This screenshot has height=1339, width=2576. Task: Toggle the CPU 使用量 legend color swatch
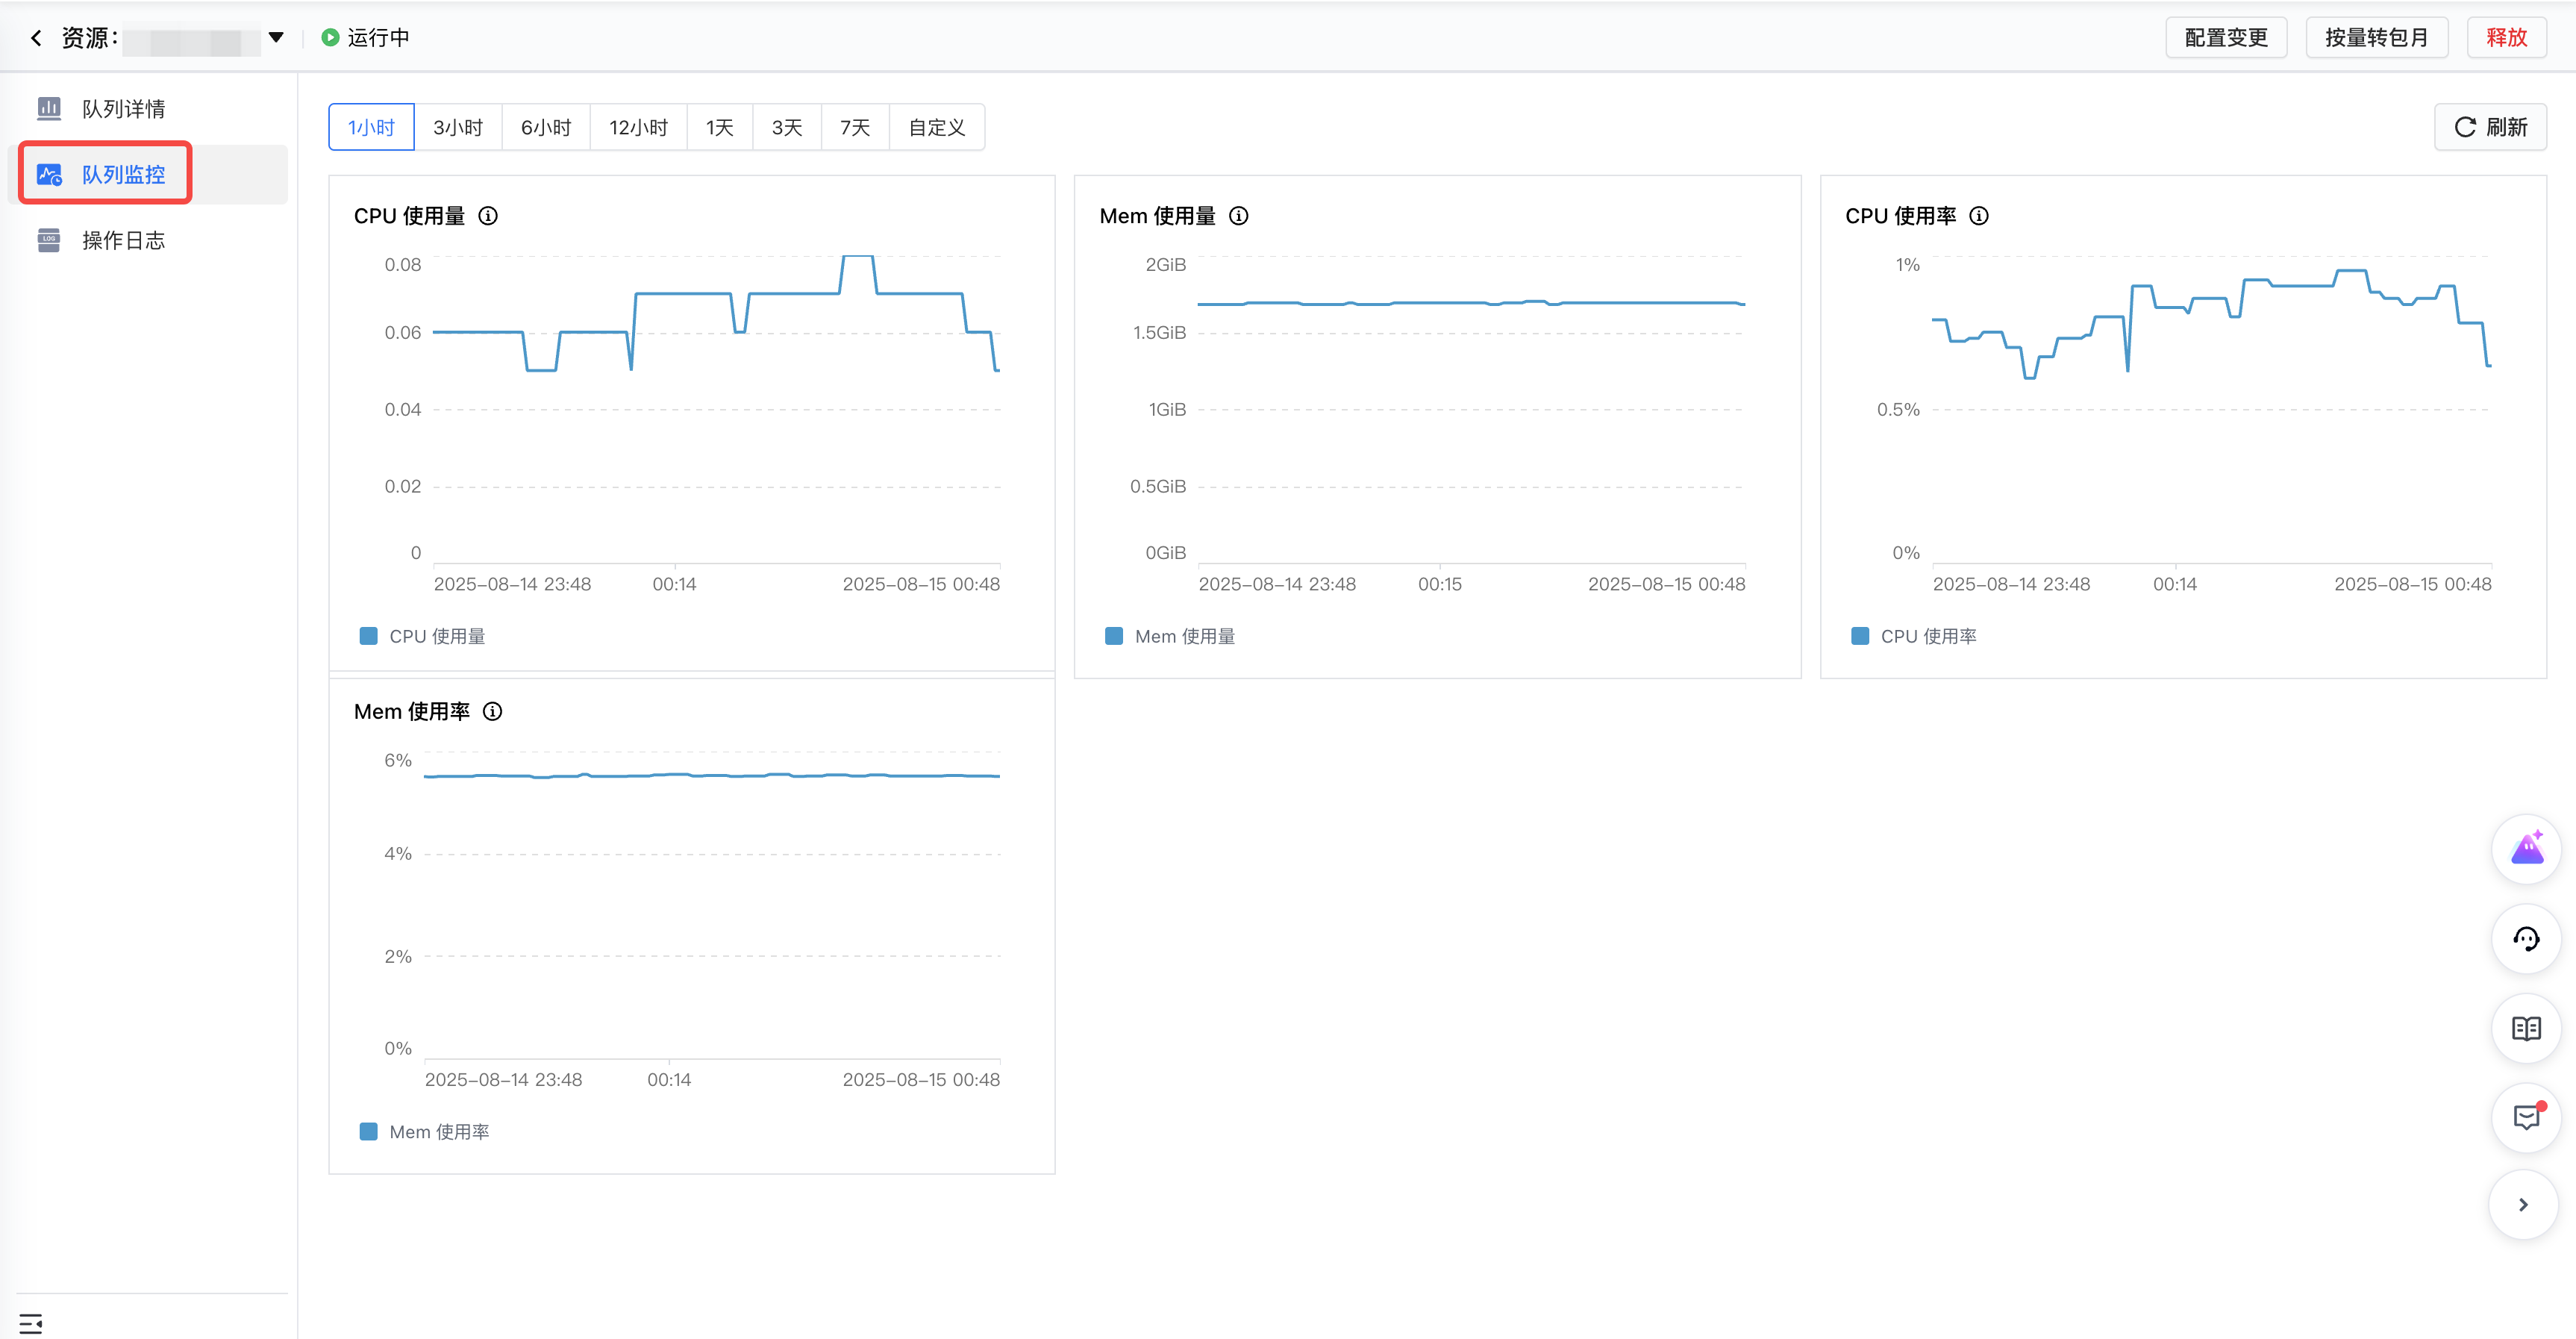pyautogui.click(x=369, y=636)
